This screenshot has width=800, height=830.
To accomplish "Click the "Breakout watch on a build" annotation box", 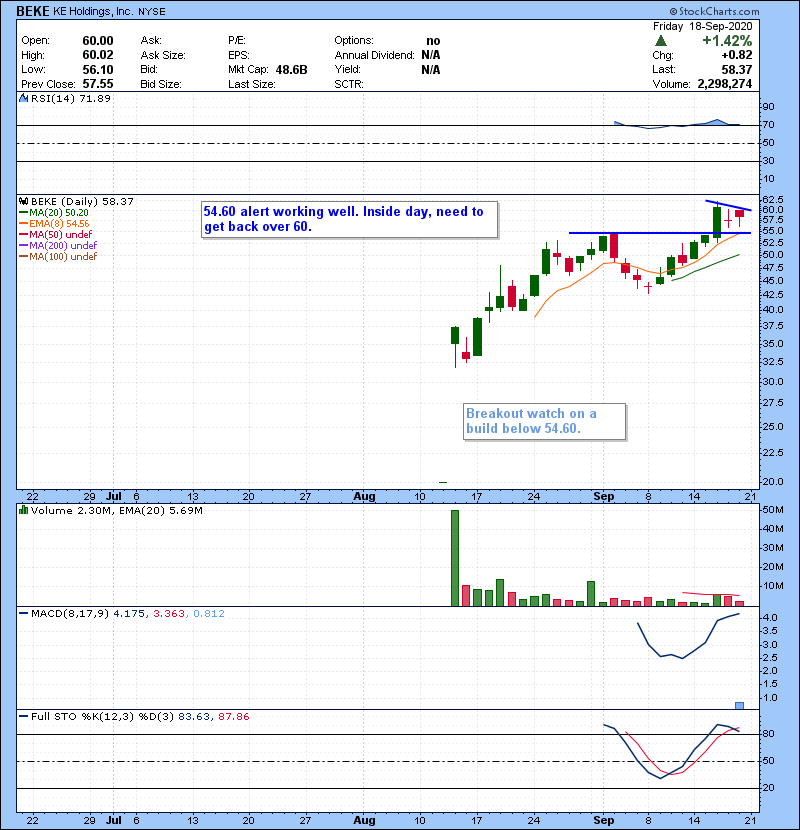I will (x=544, y=421).
